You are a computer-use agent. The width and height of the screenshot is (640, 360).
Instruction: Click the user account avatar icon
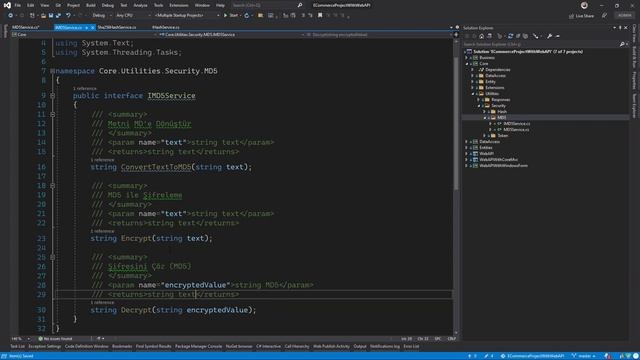[x=584, y=5]
